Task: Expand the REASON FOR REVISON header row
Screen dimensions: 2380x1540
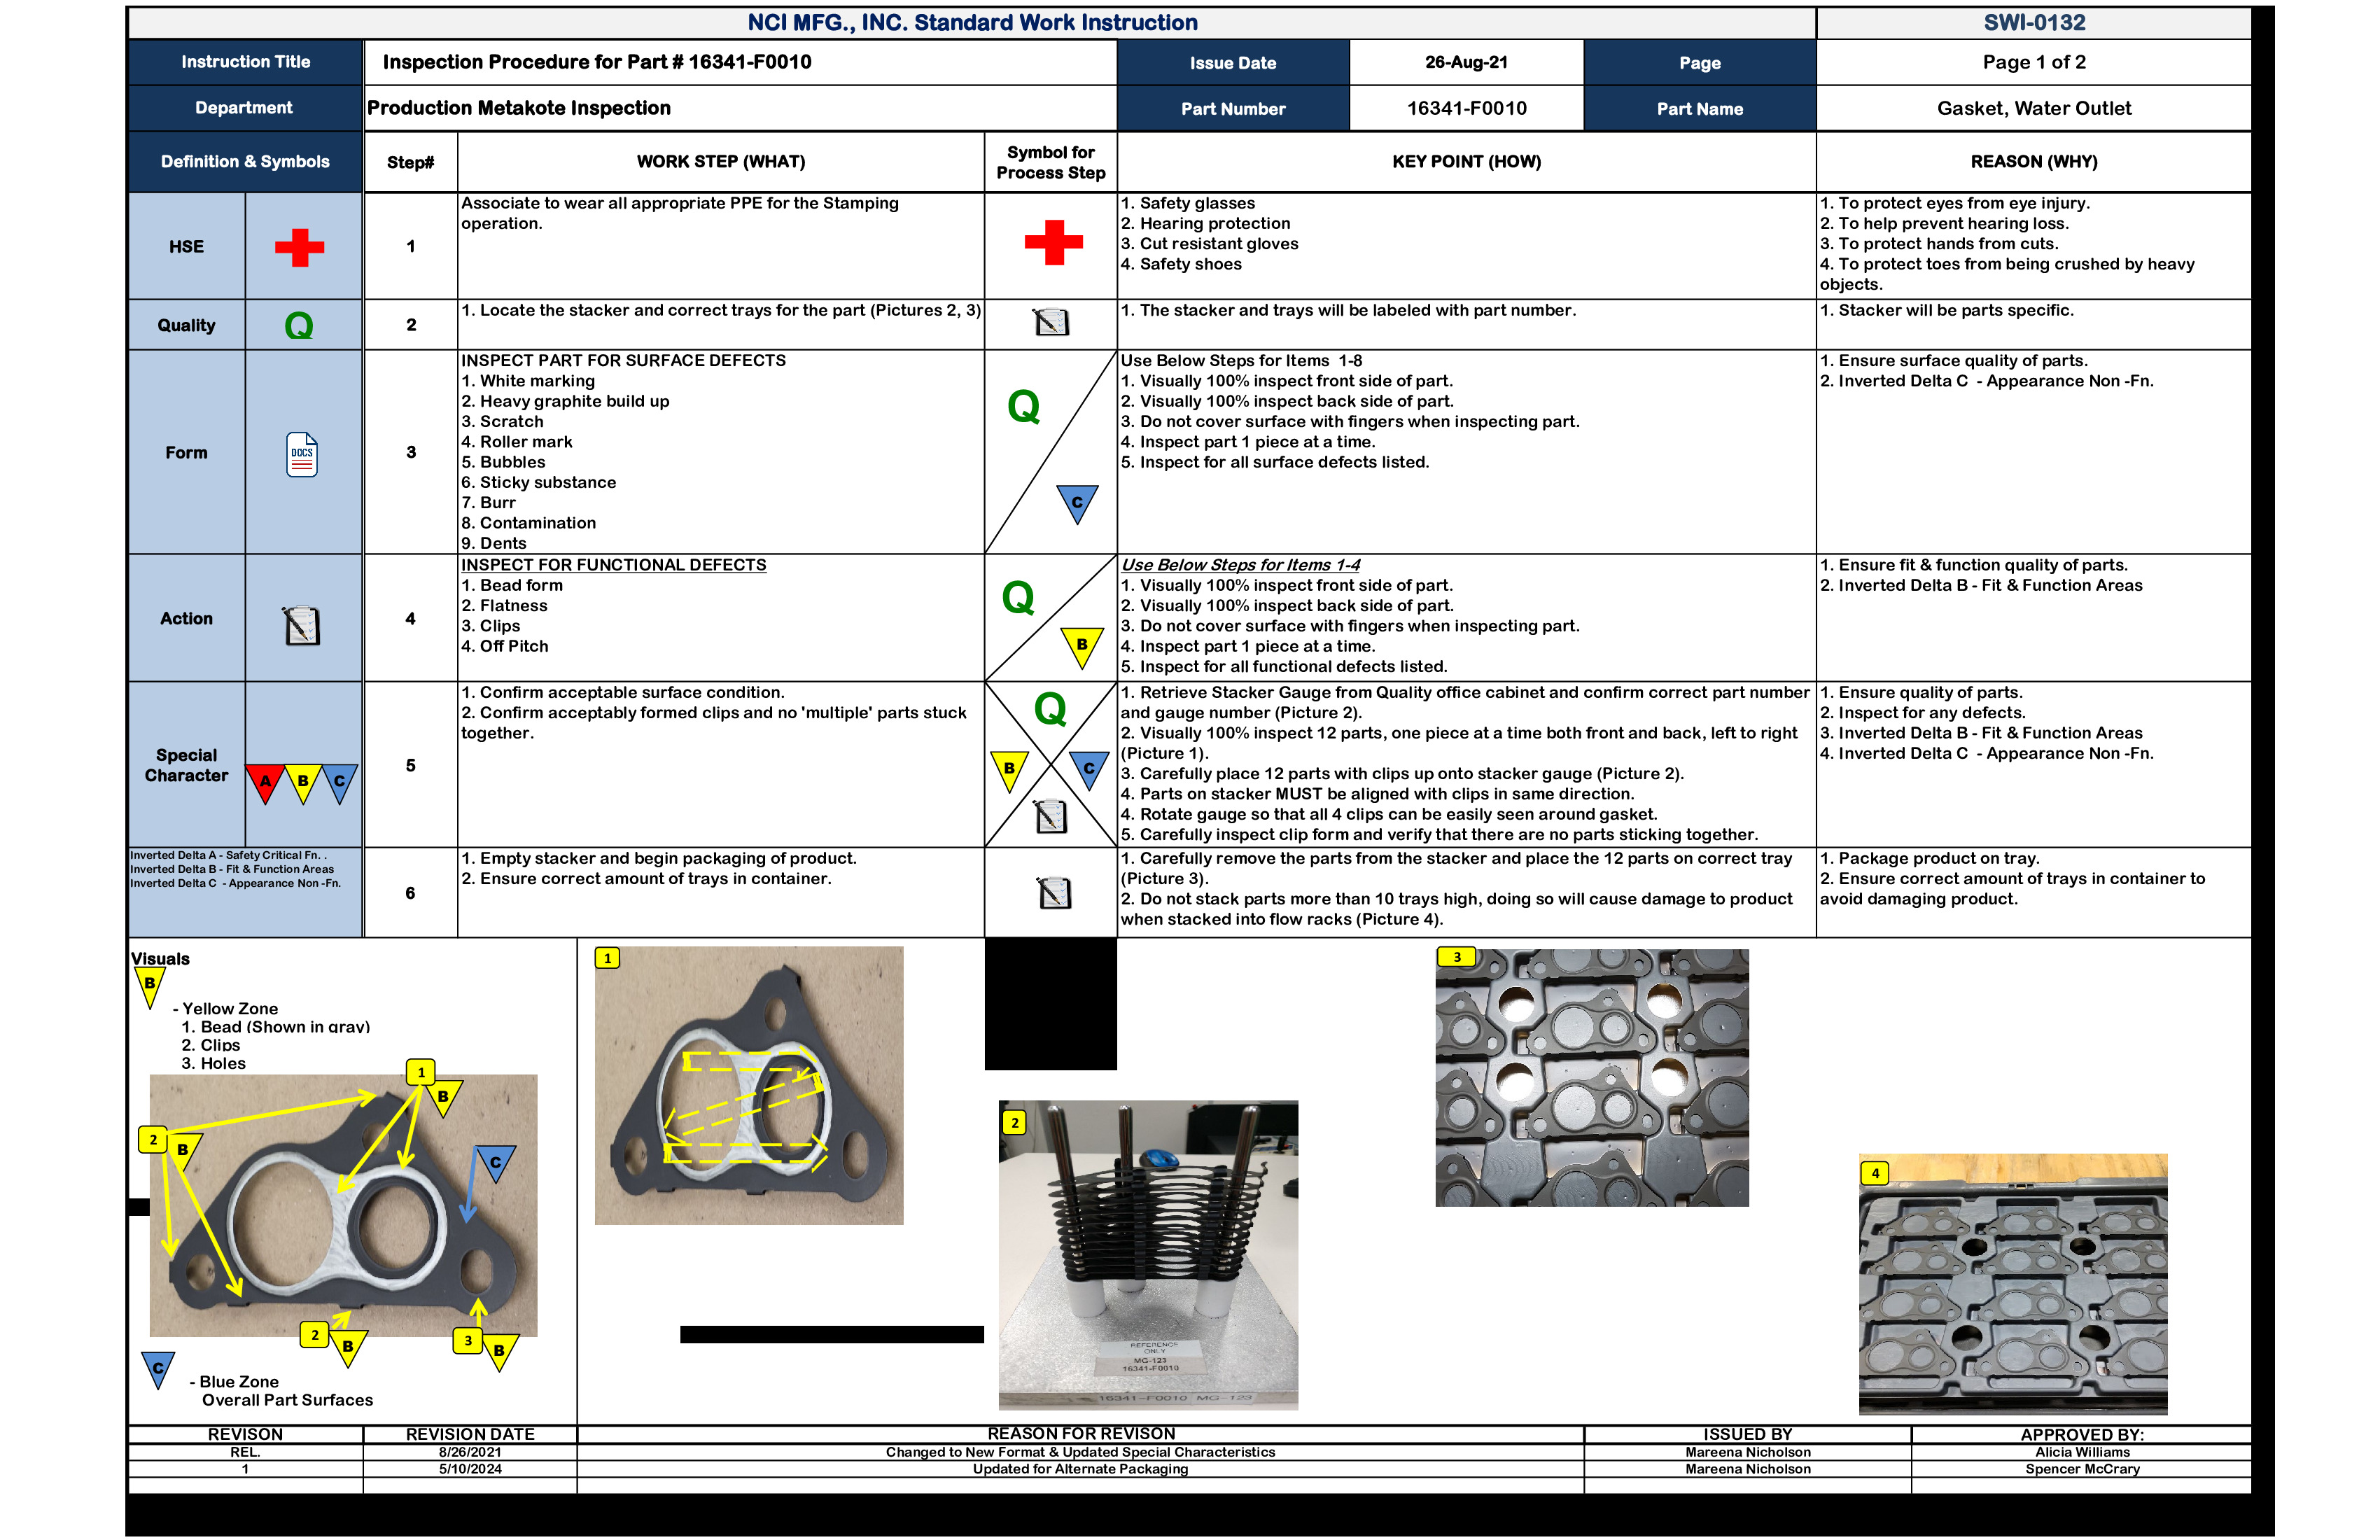Action: tap(1083, 1433)
